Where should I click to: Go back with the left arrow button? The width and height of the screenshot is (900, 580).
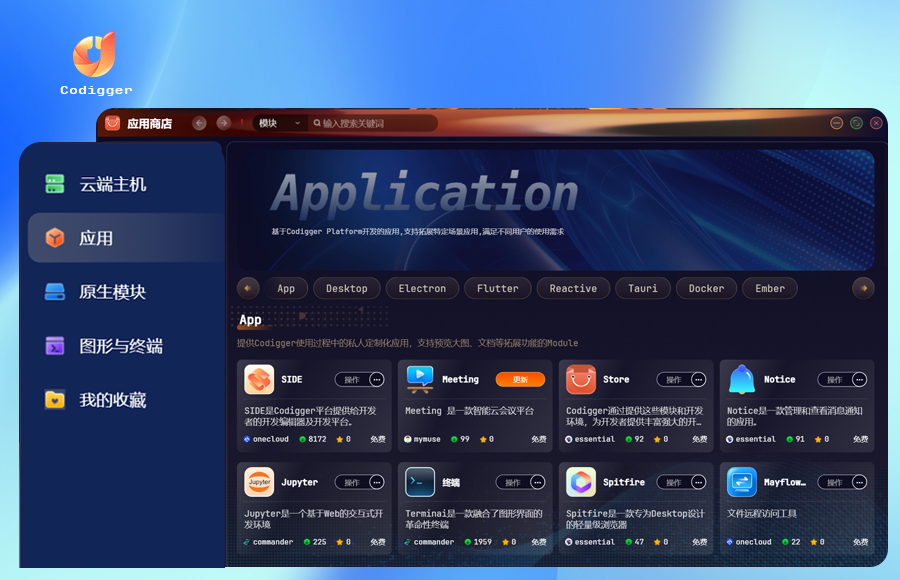point(199,123)
